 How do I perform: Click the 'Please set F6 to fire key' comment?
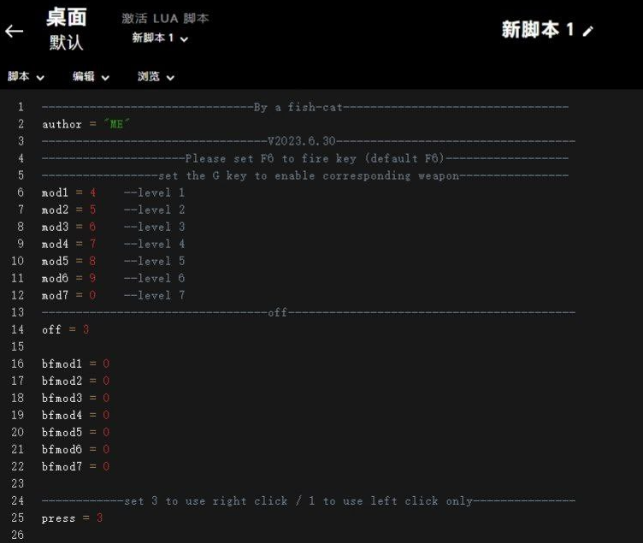[x=305, y=159]
